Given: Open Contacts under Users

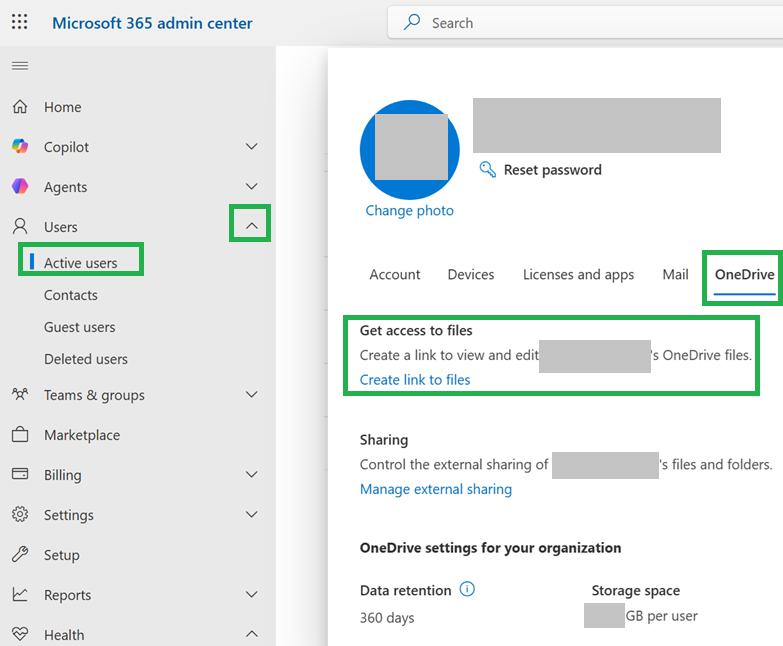Looking at the screenshot, I should pos(70,295).
